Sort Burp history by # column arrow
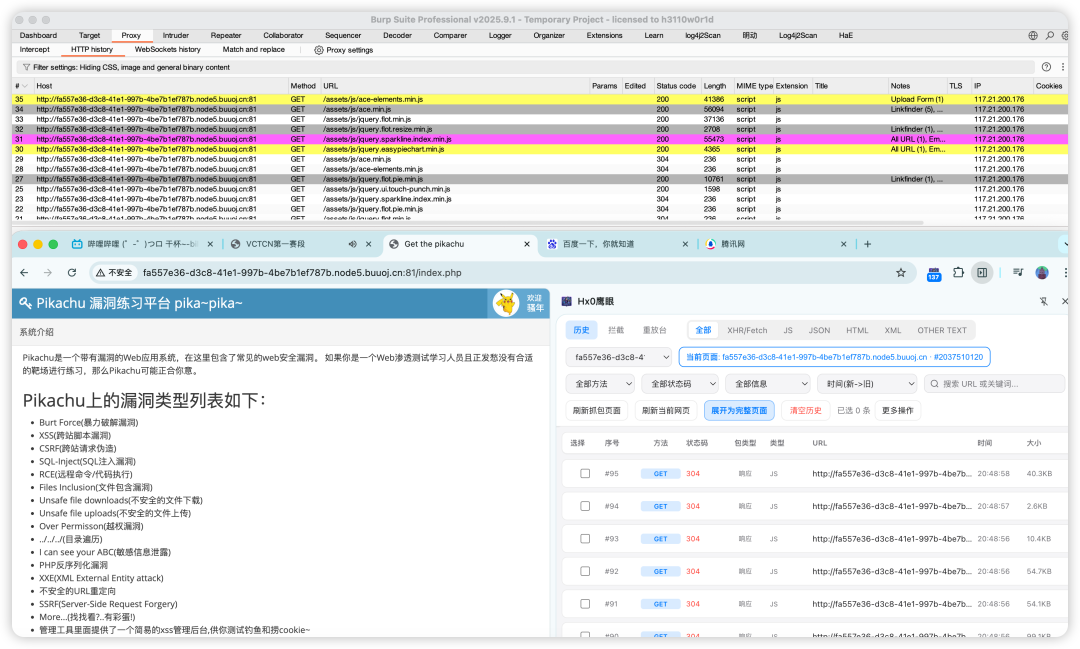Screen dimensions: 1080x649 25,86
